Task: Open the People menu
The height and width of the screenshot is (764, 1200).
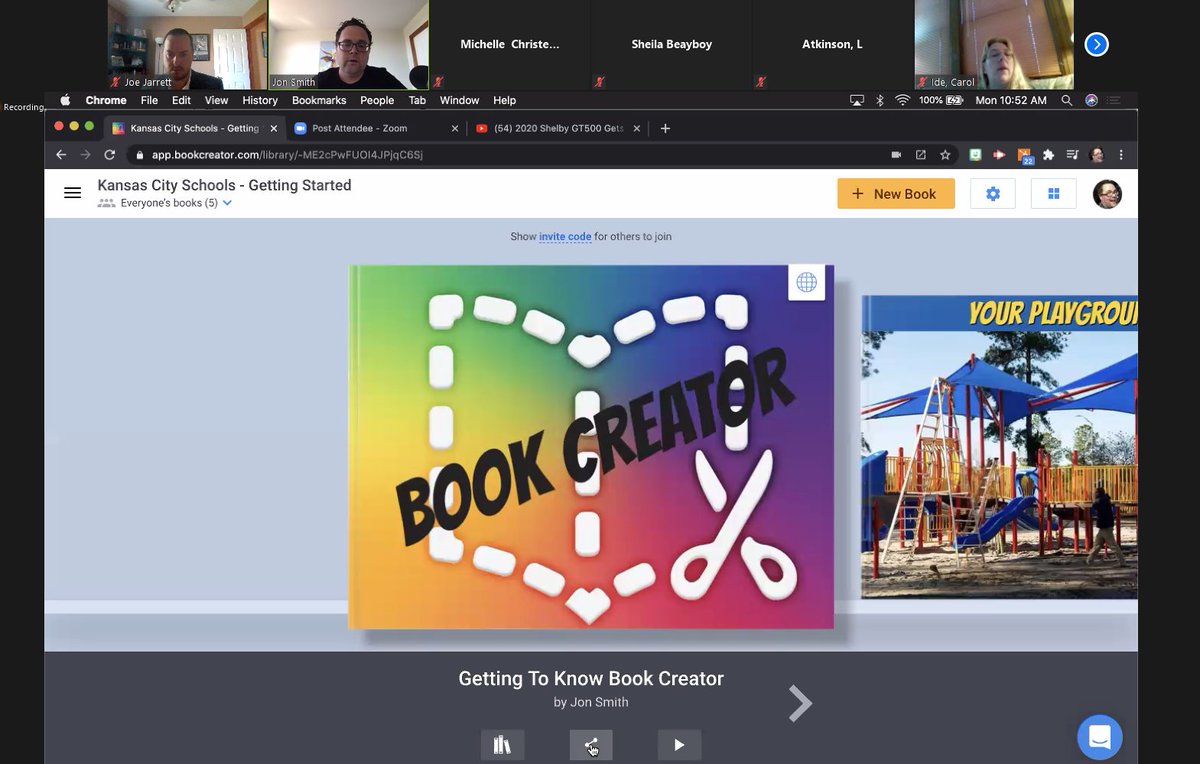Action: click(x=377, y=100)
